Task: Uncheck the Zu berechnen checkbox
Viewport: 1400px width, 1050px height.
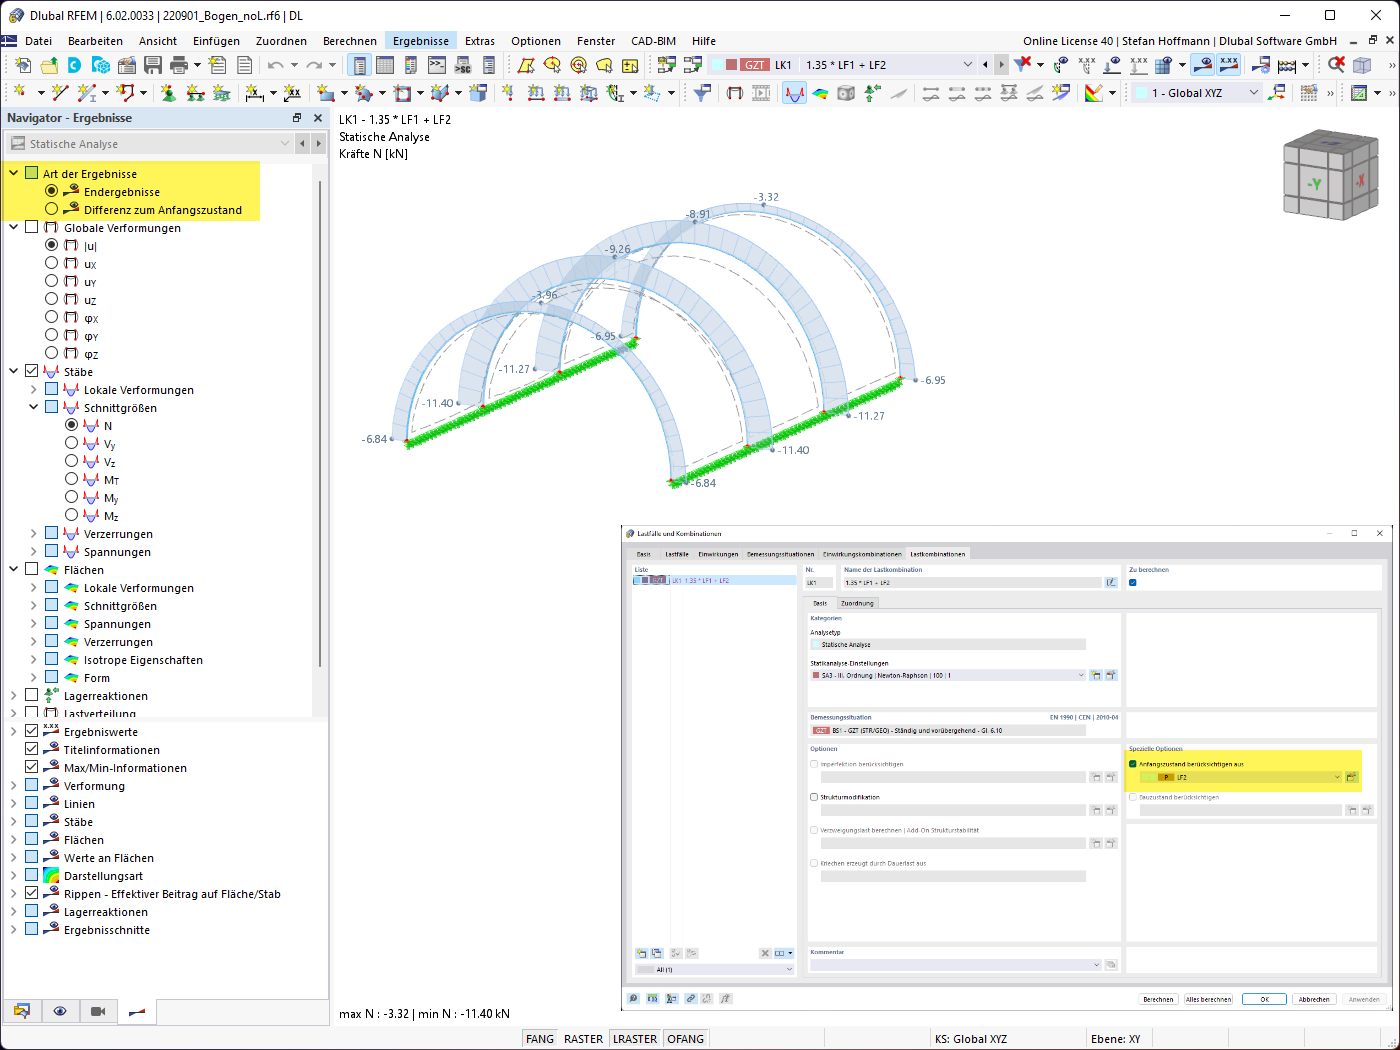Action: click(1133, 582)
